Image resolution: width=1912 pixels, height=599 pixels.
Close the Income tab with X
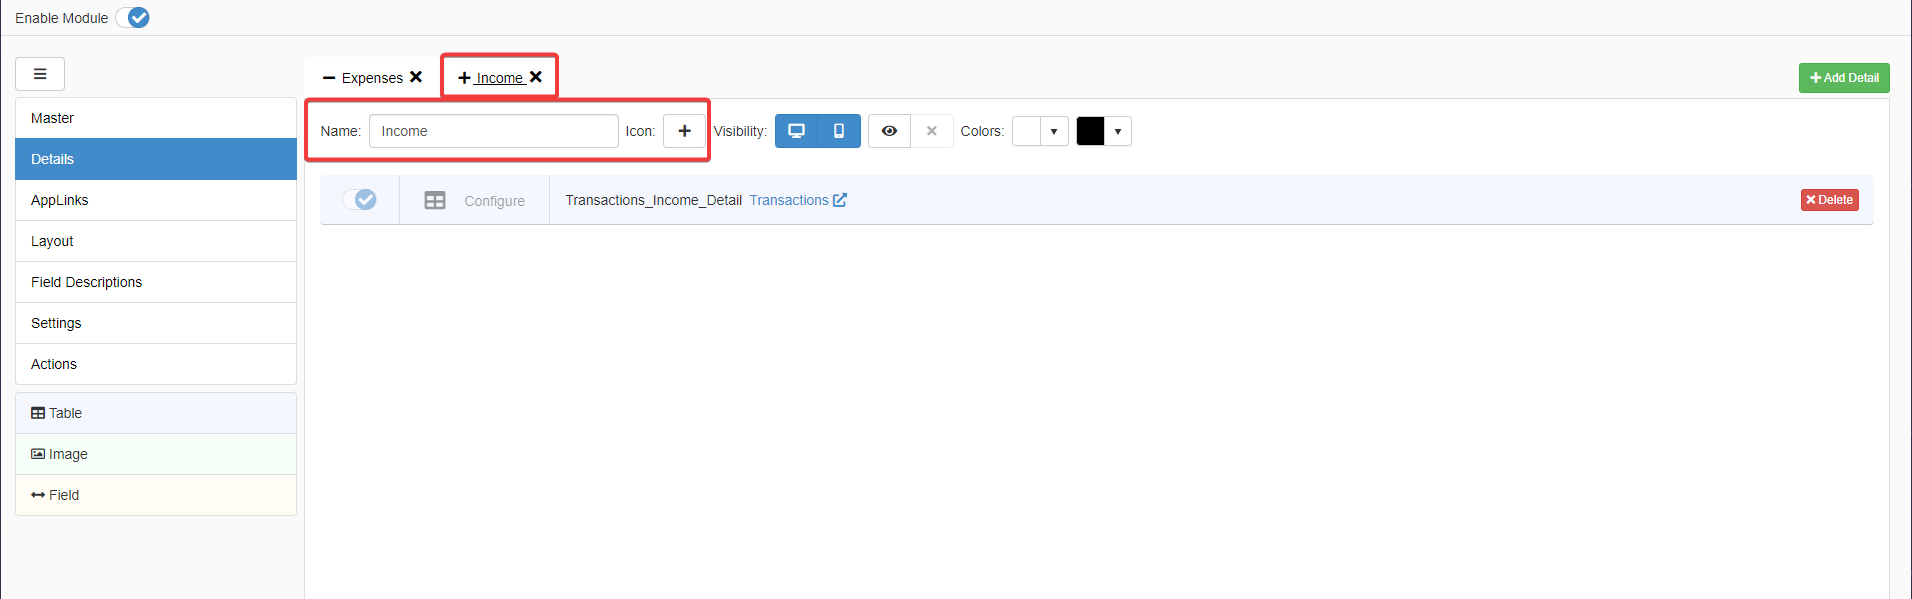coord(536,77)
